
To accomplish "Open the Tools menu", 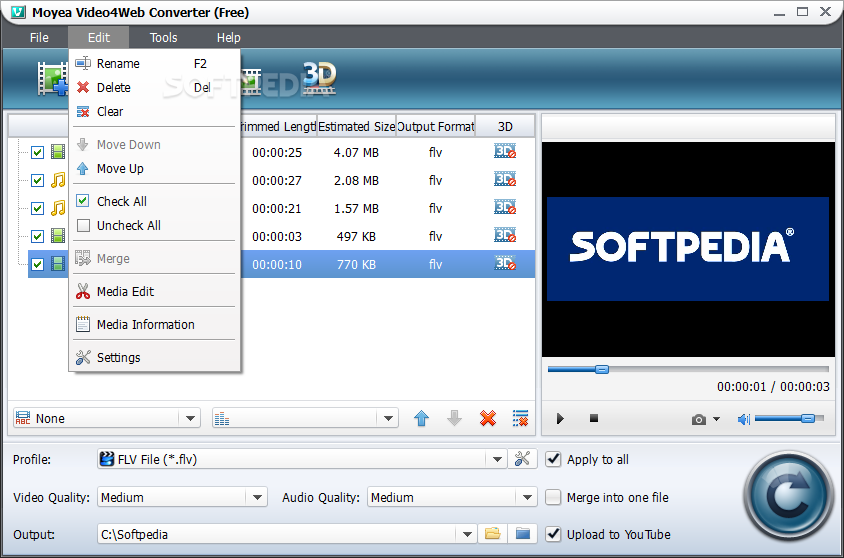I will [163, 38].
